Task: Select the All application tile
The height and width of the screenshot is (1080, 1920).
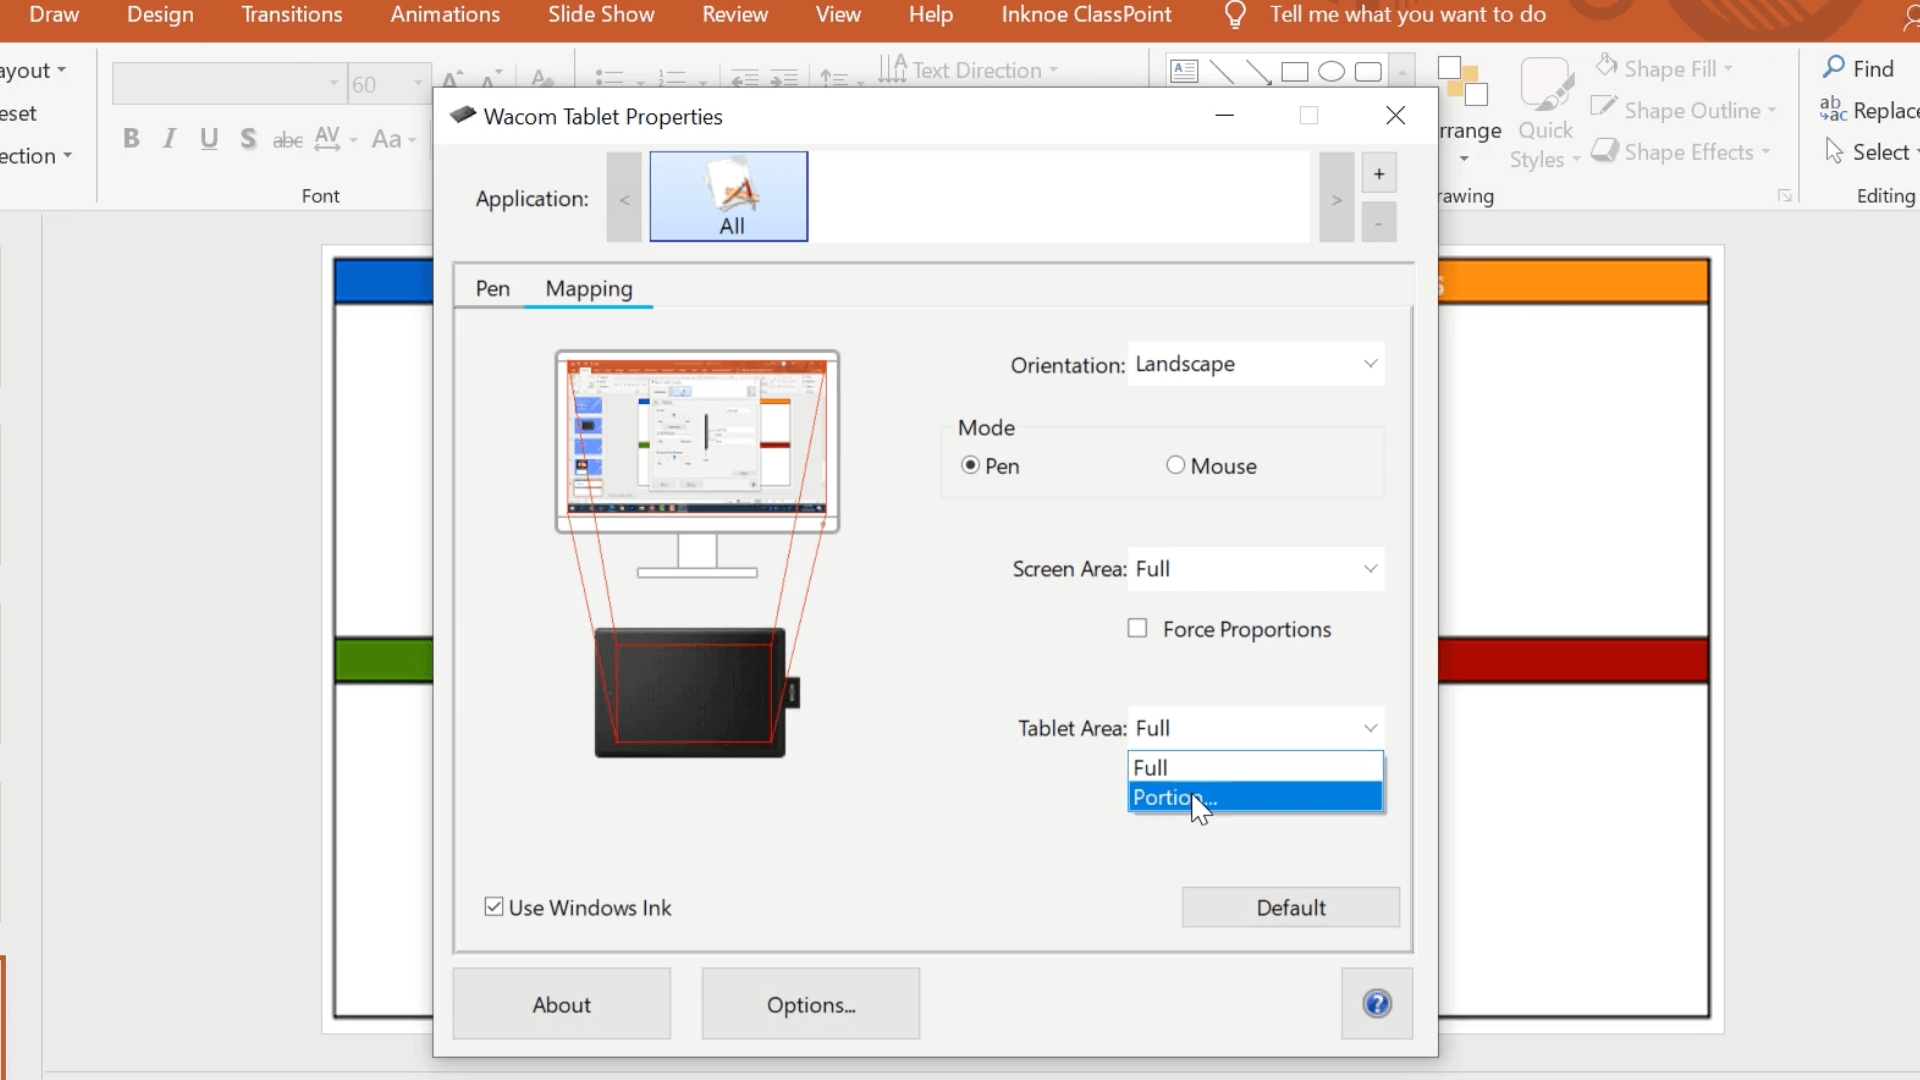Action: tap(729, 197)
